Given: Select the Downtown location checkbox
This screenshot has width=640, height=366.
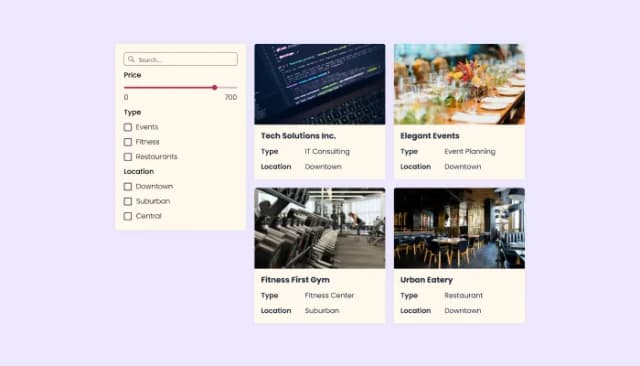Looking at the screenshot, I should (128, 186).
